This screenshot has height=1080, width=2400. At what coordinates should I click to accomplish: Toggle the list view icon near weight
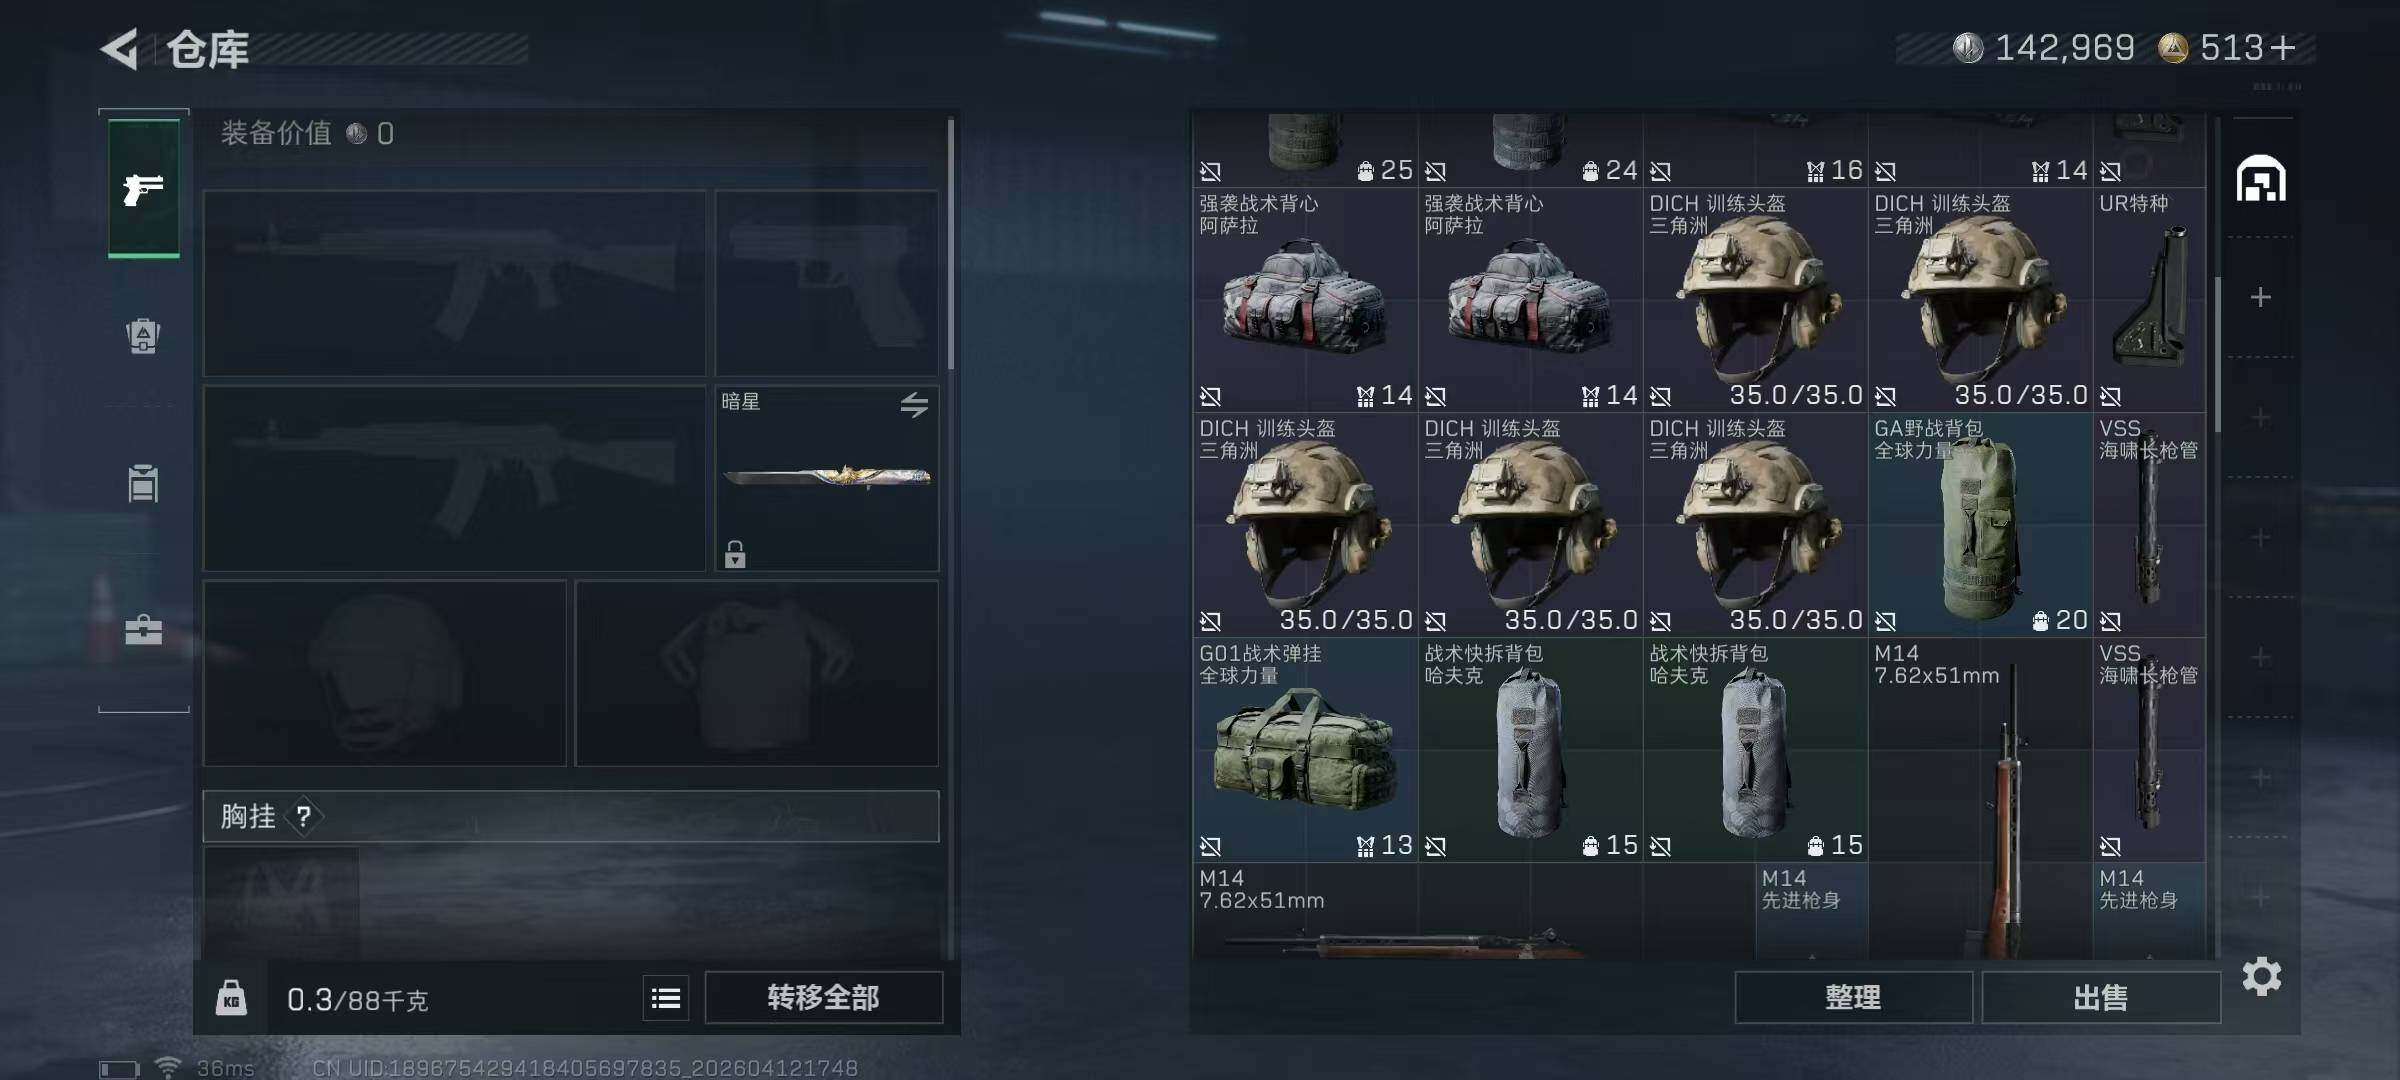coord(666,998)
